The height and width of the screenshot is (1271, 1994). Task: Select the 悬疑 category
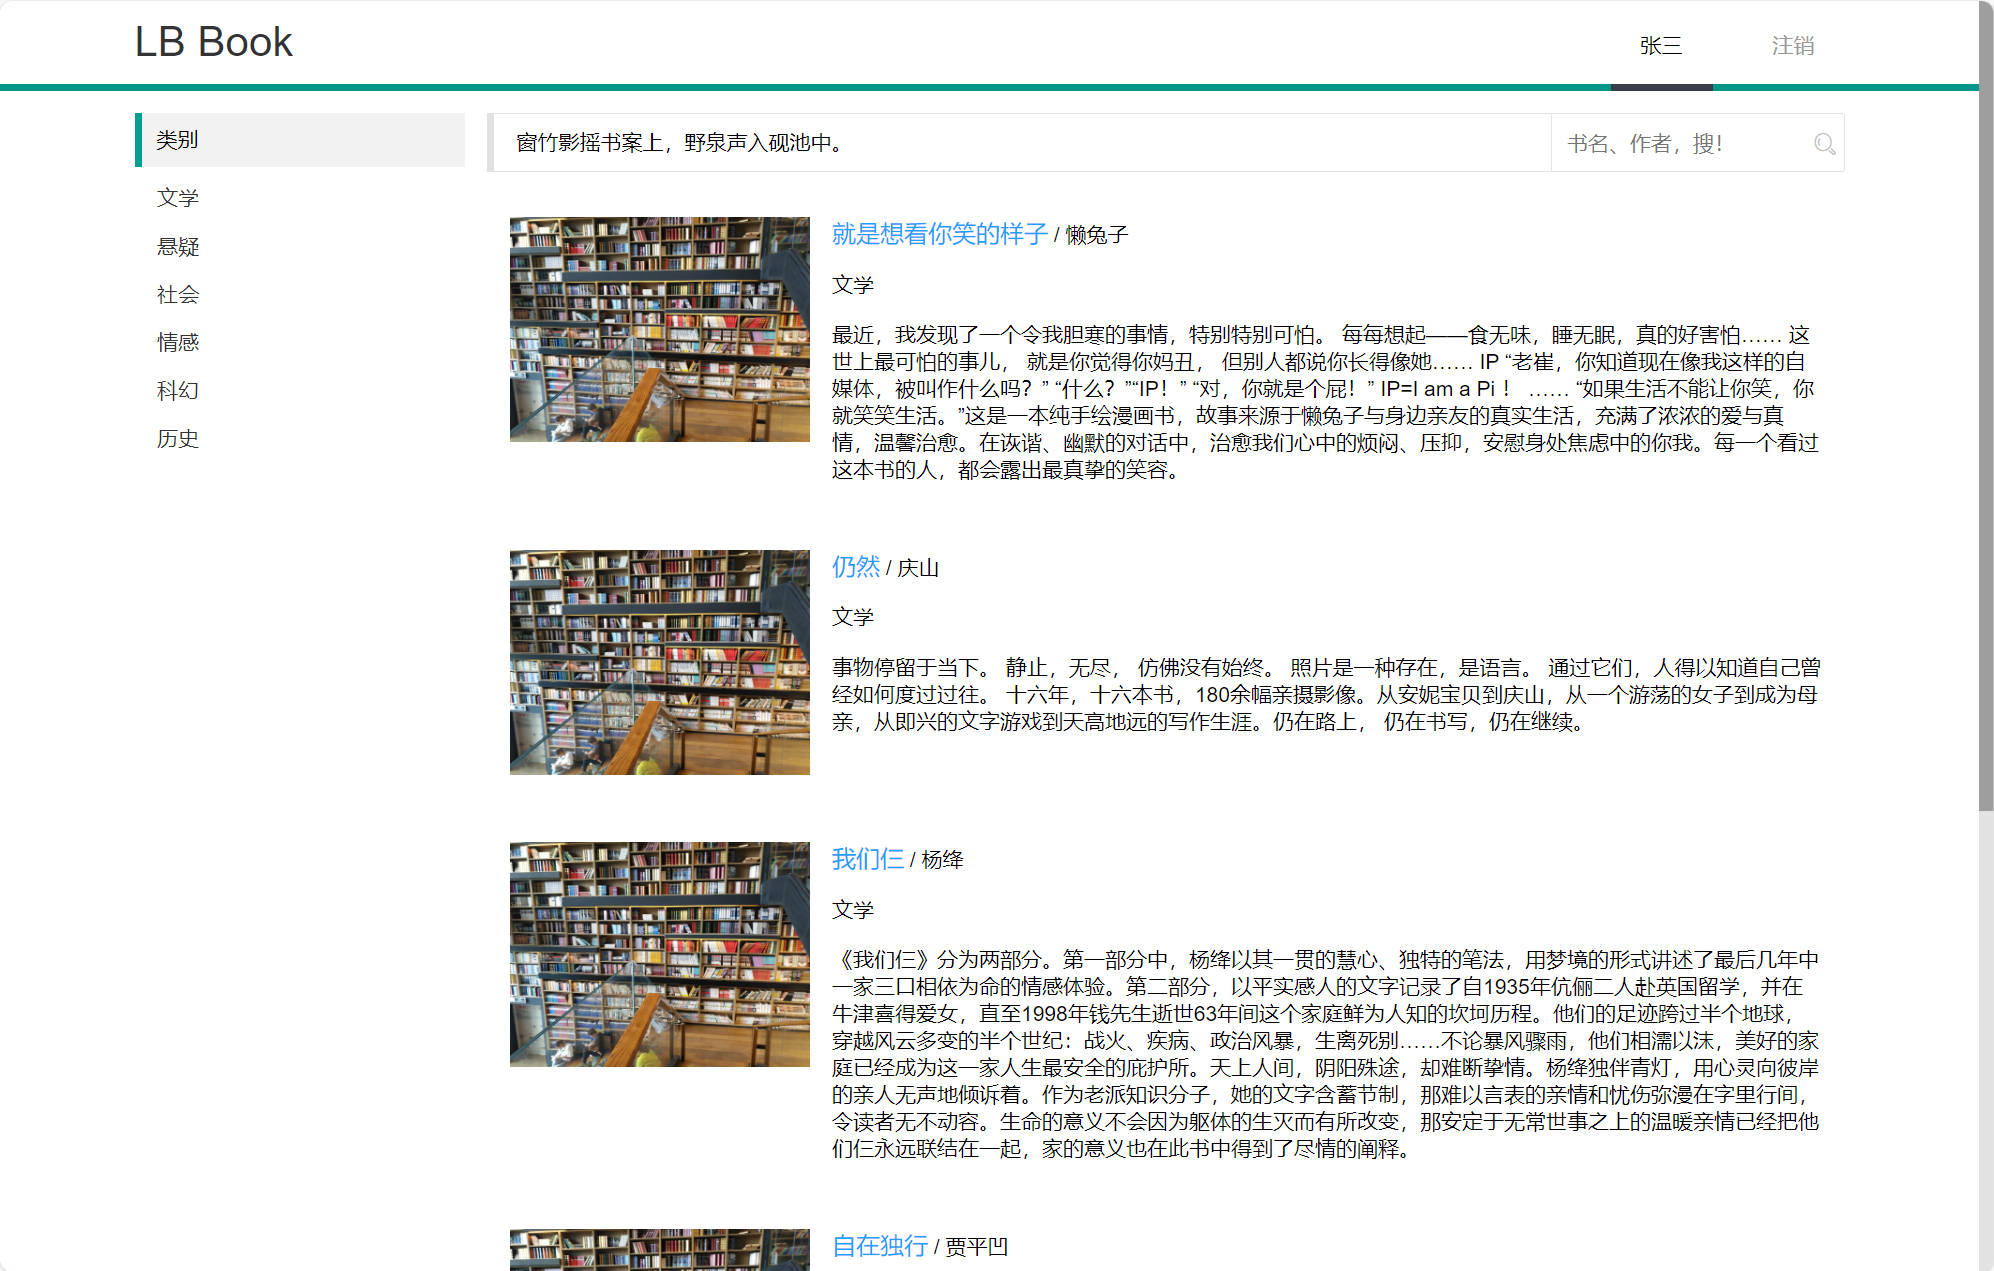point(177,247)
